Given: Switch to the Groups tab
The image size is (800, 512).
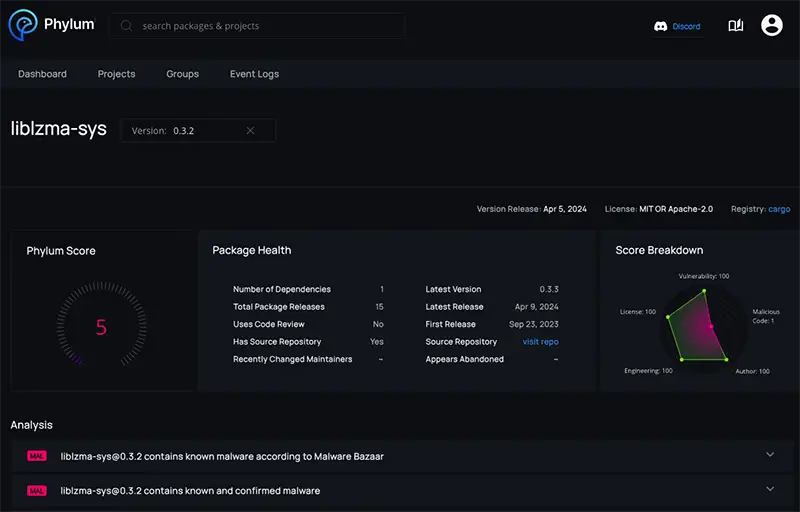Looking at the screenshot, I should point(182,74).
